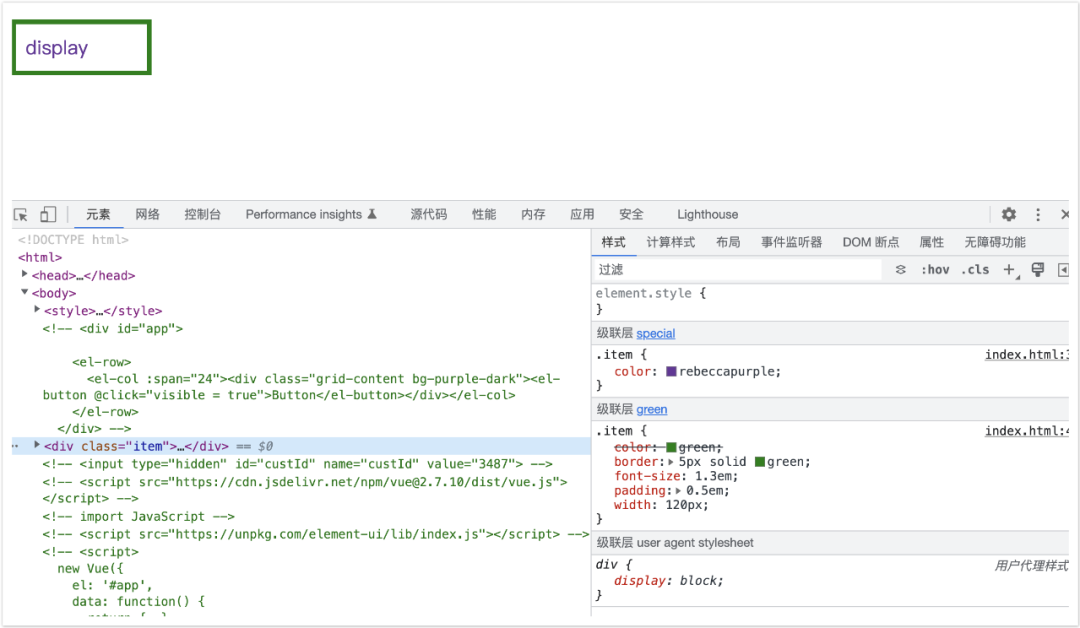
Task: Toggle the :hov element state panel
Action: click(935, 270)
